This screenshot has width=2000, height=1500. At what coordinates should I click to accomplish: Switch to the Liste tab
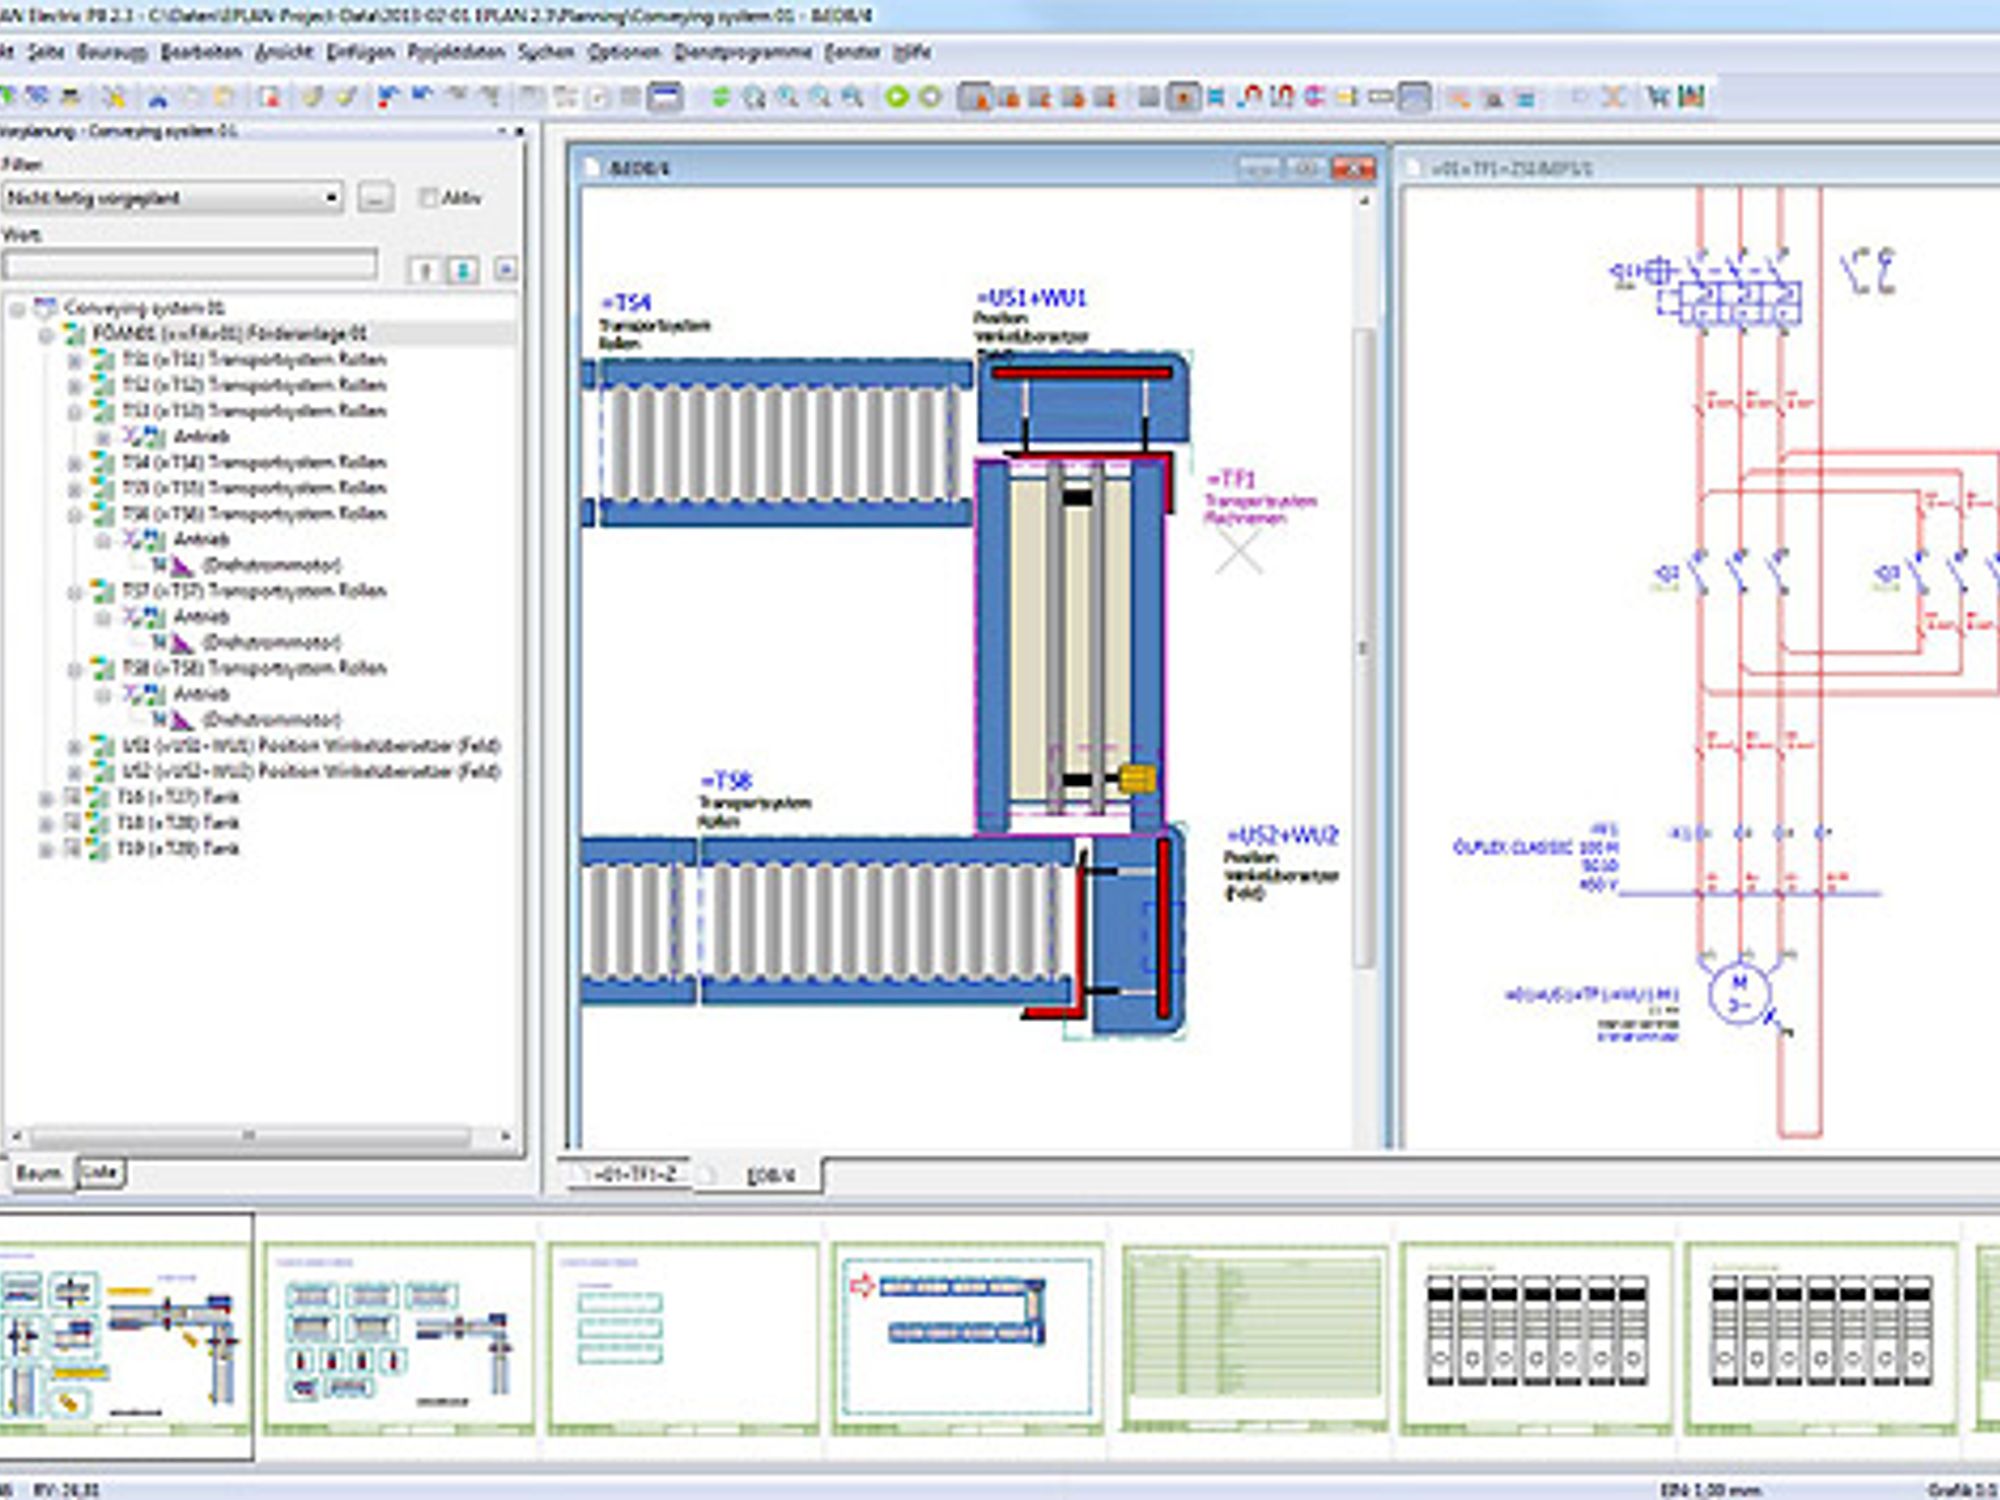tap(99, 1172)
